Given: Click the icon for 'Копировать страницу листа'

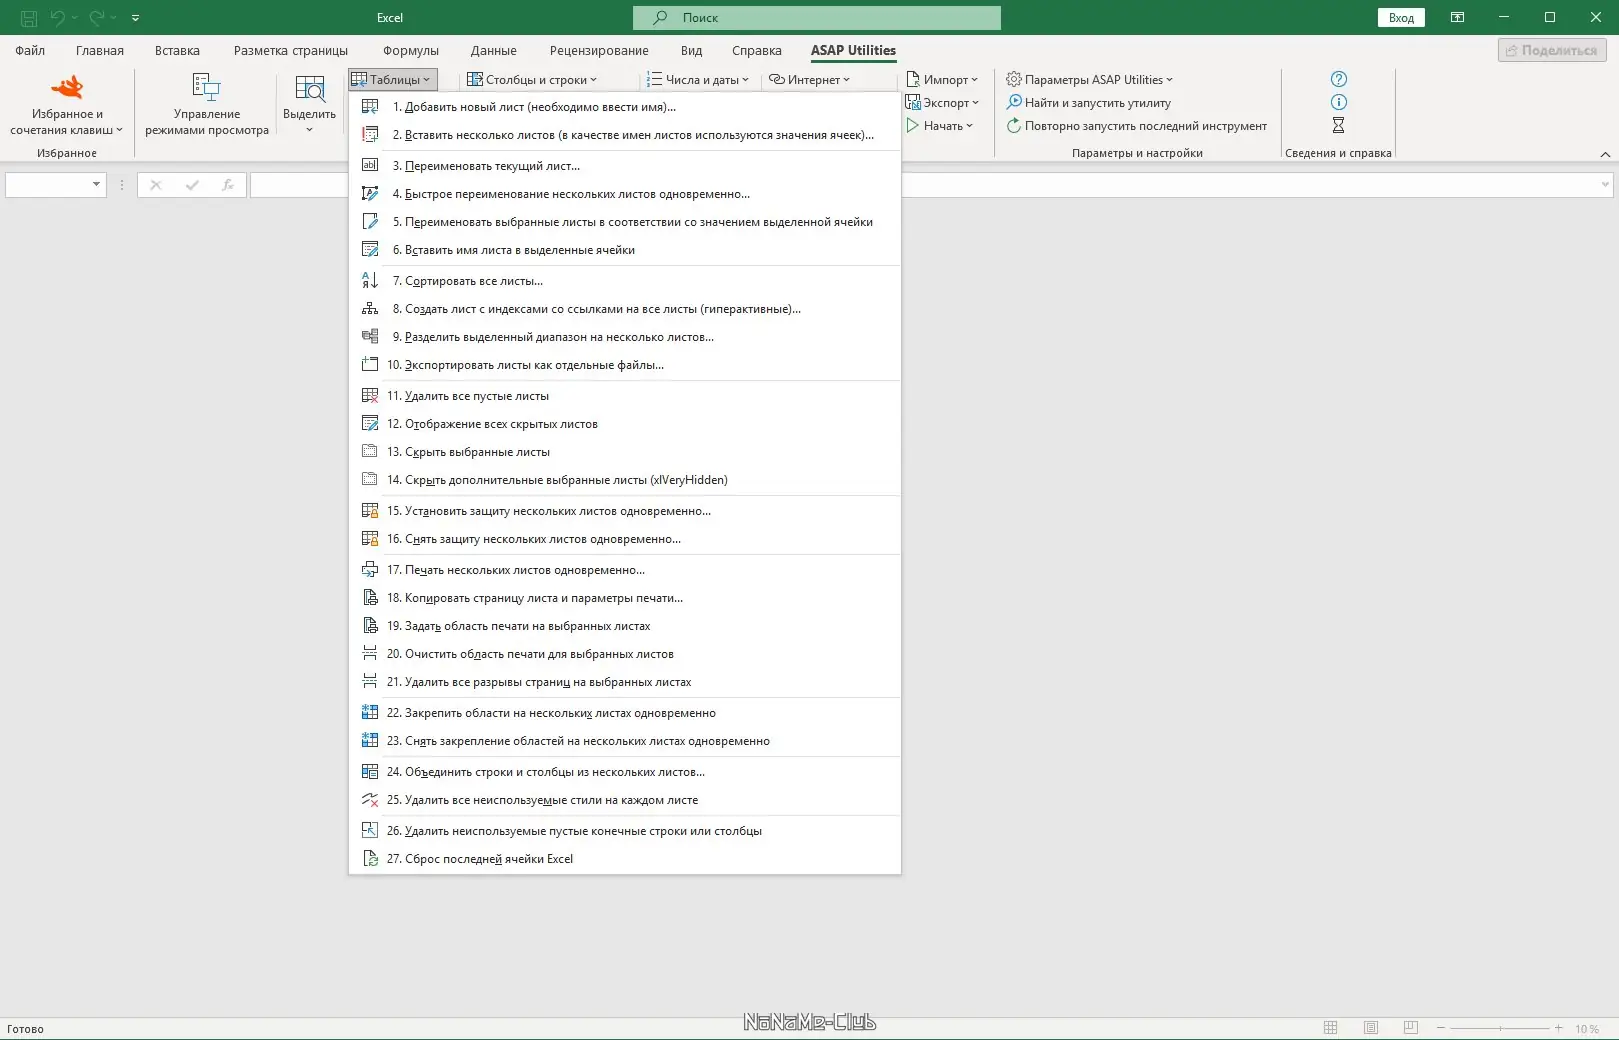Looking at the screenshot, I should pyautogui.click(x=370, y=597).
